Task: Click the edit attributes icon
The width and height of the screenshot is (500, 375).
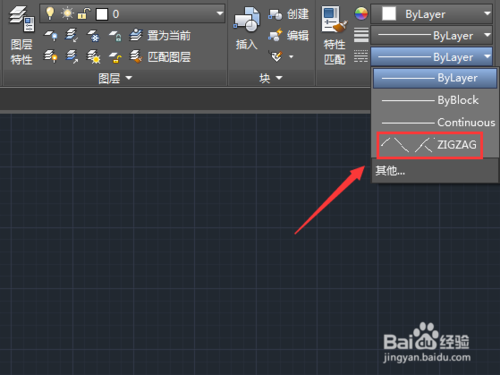Action: [x=276, y=56]
